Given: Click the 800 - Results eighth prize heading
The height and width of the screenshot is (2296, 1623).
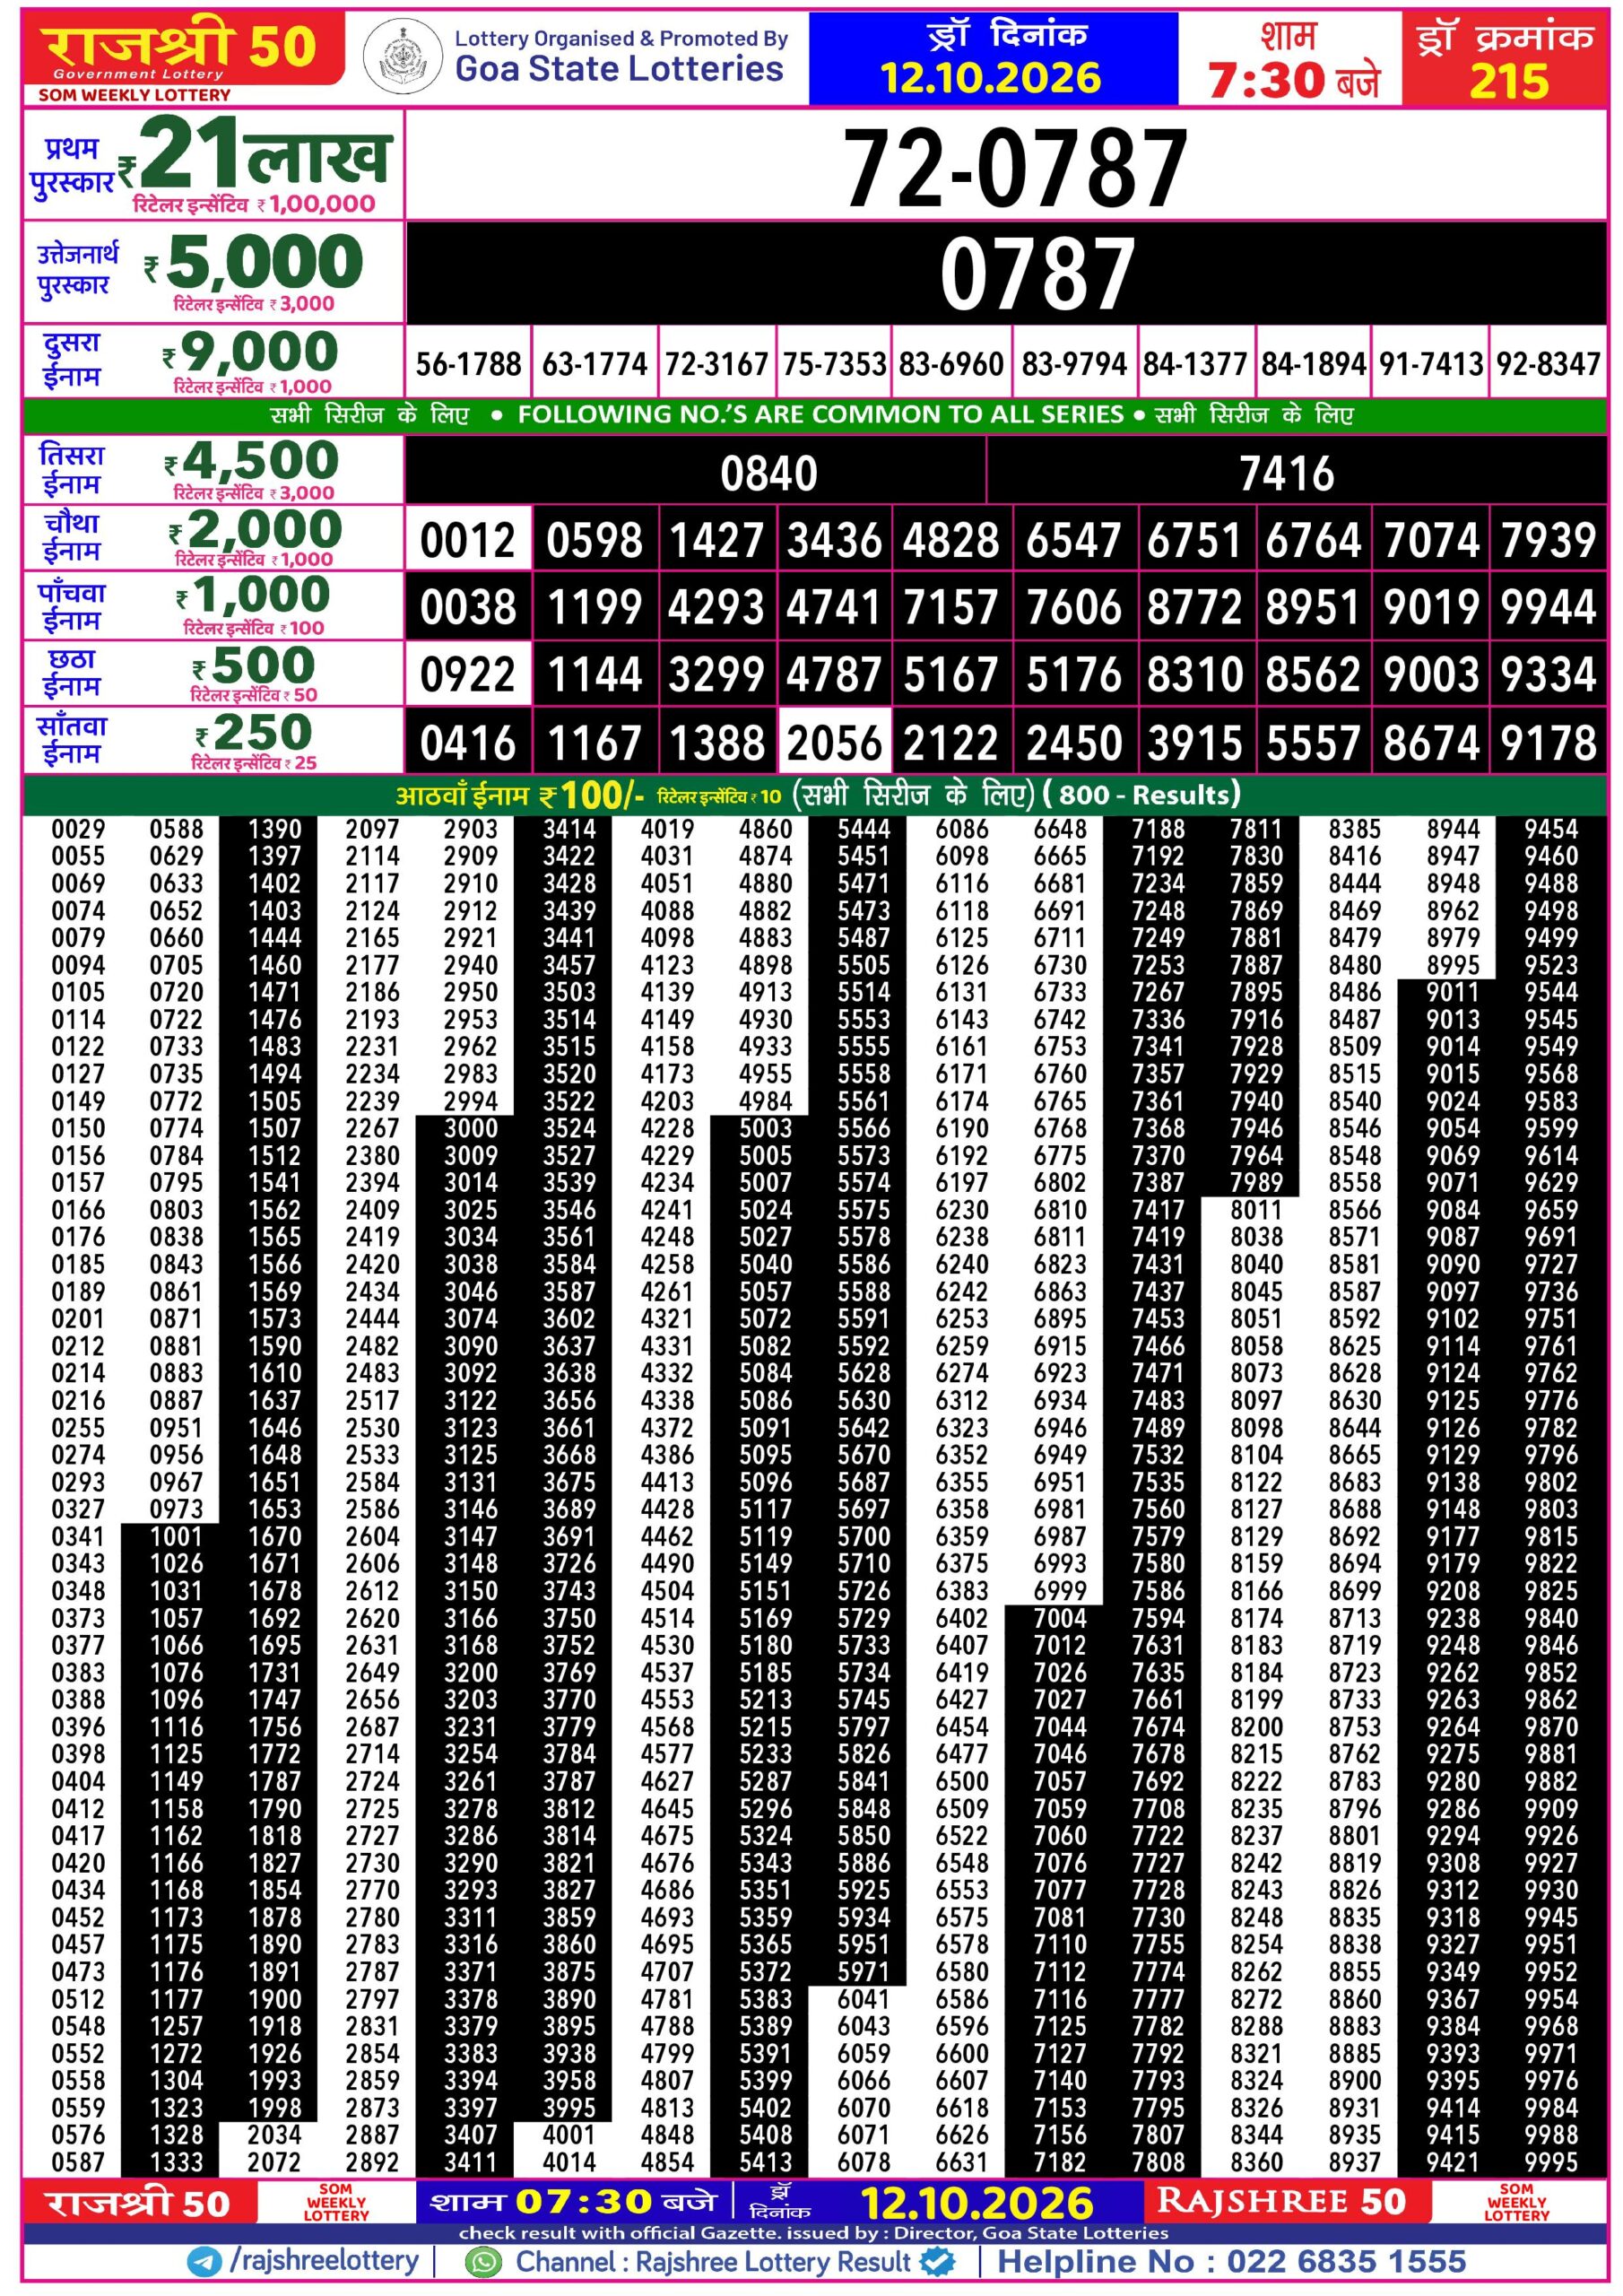Looking at the screenshot, I should 1141,795.
